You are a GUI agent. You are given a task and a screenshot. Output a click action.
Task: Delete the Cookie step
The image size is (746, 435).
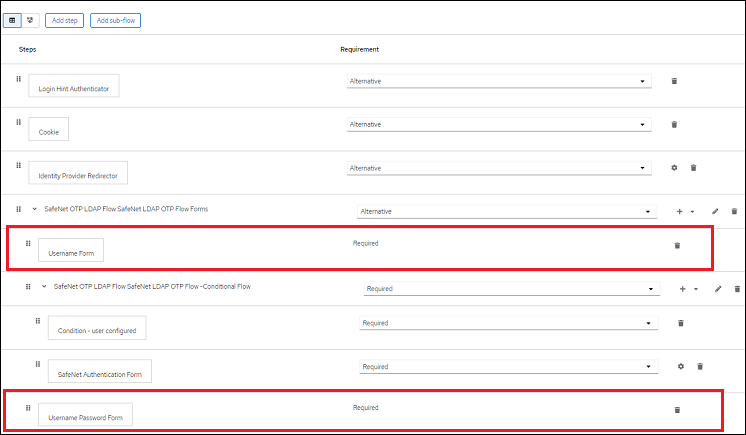(674, 124)
